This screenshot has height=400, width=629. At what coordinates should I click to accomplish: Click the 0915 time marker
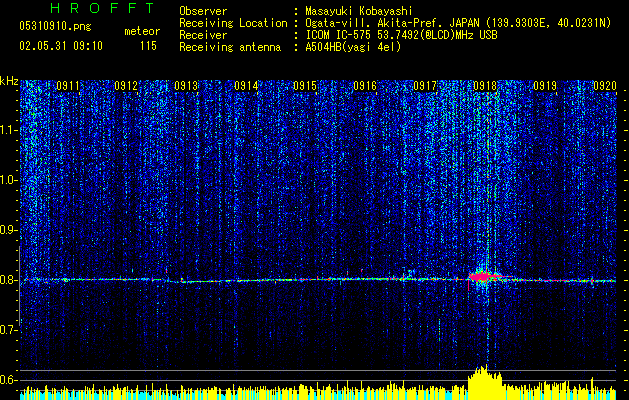pyautogui.click(x=305, y=86)
